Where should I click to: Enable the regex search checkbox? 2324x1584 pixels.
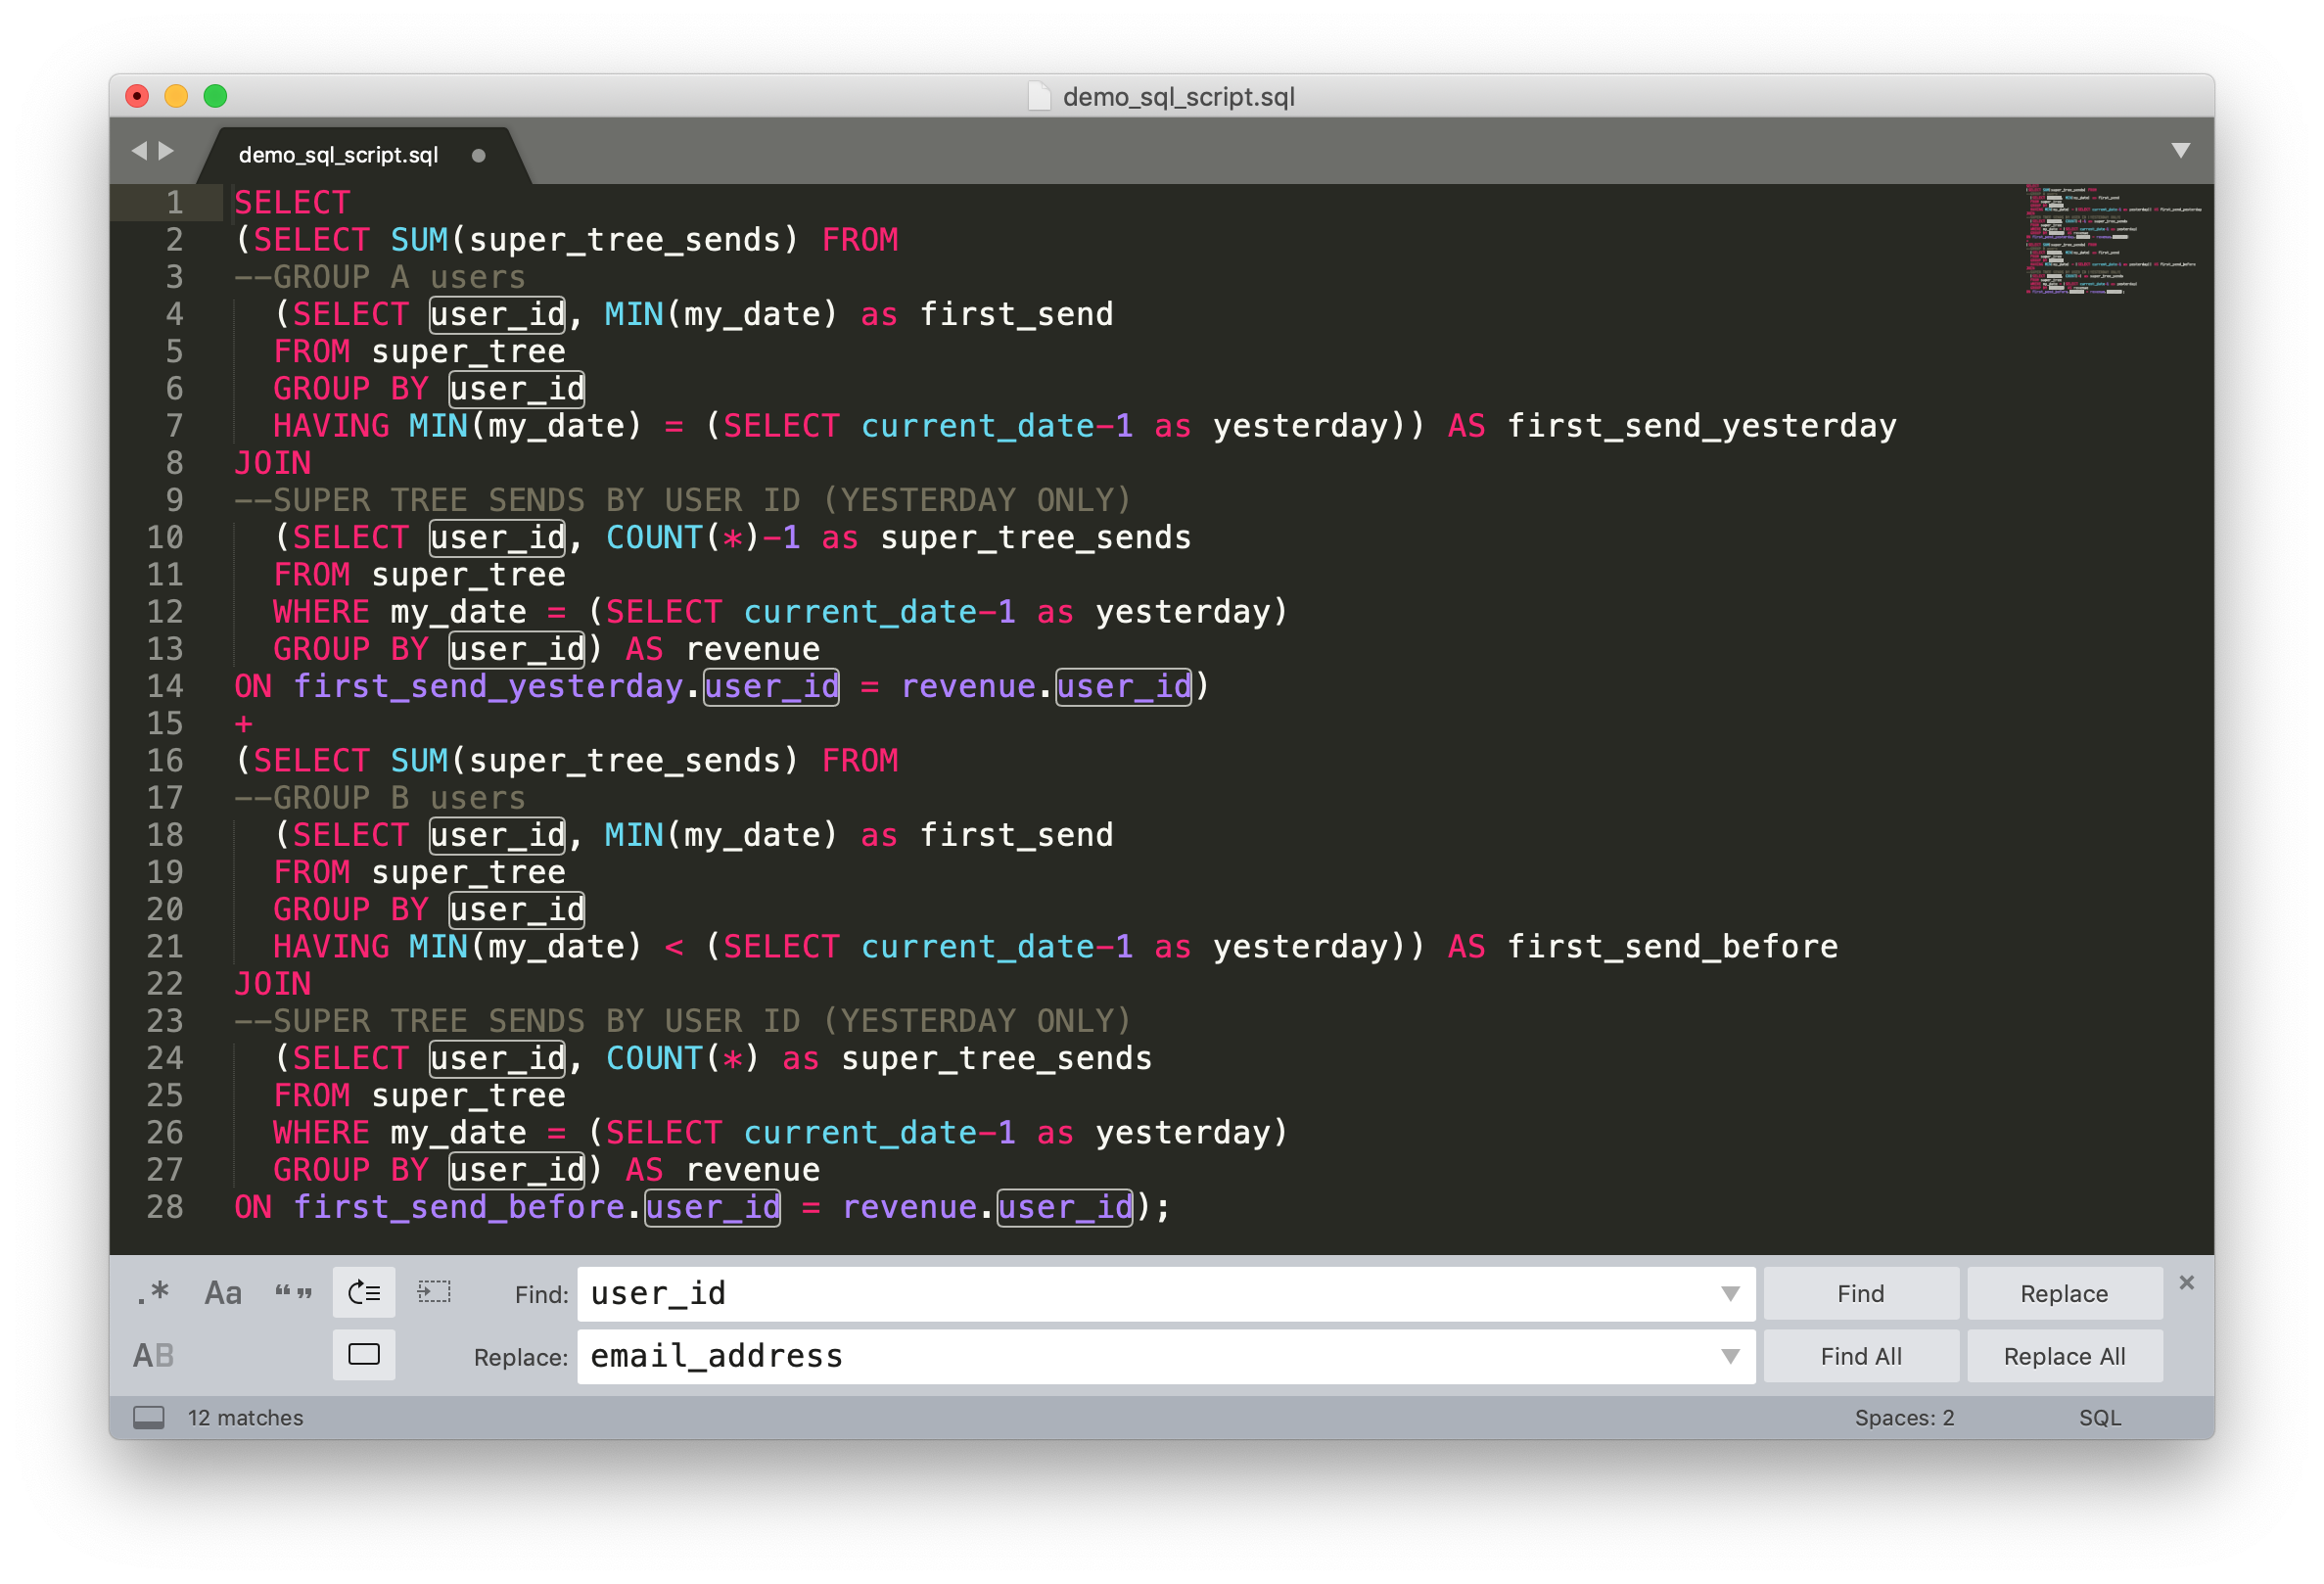click(149, 1292)
